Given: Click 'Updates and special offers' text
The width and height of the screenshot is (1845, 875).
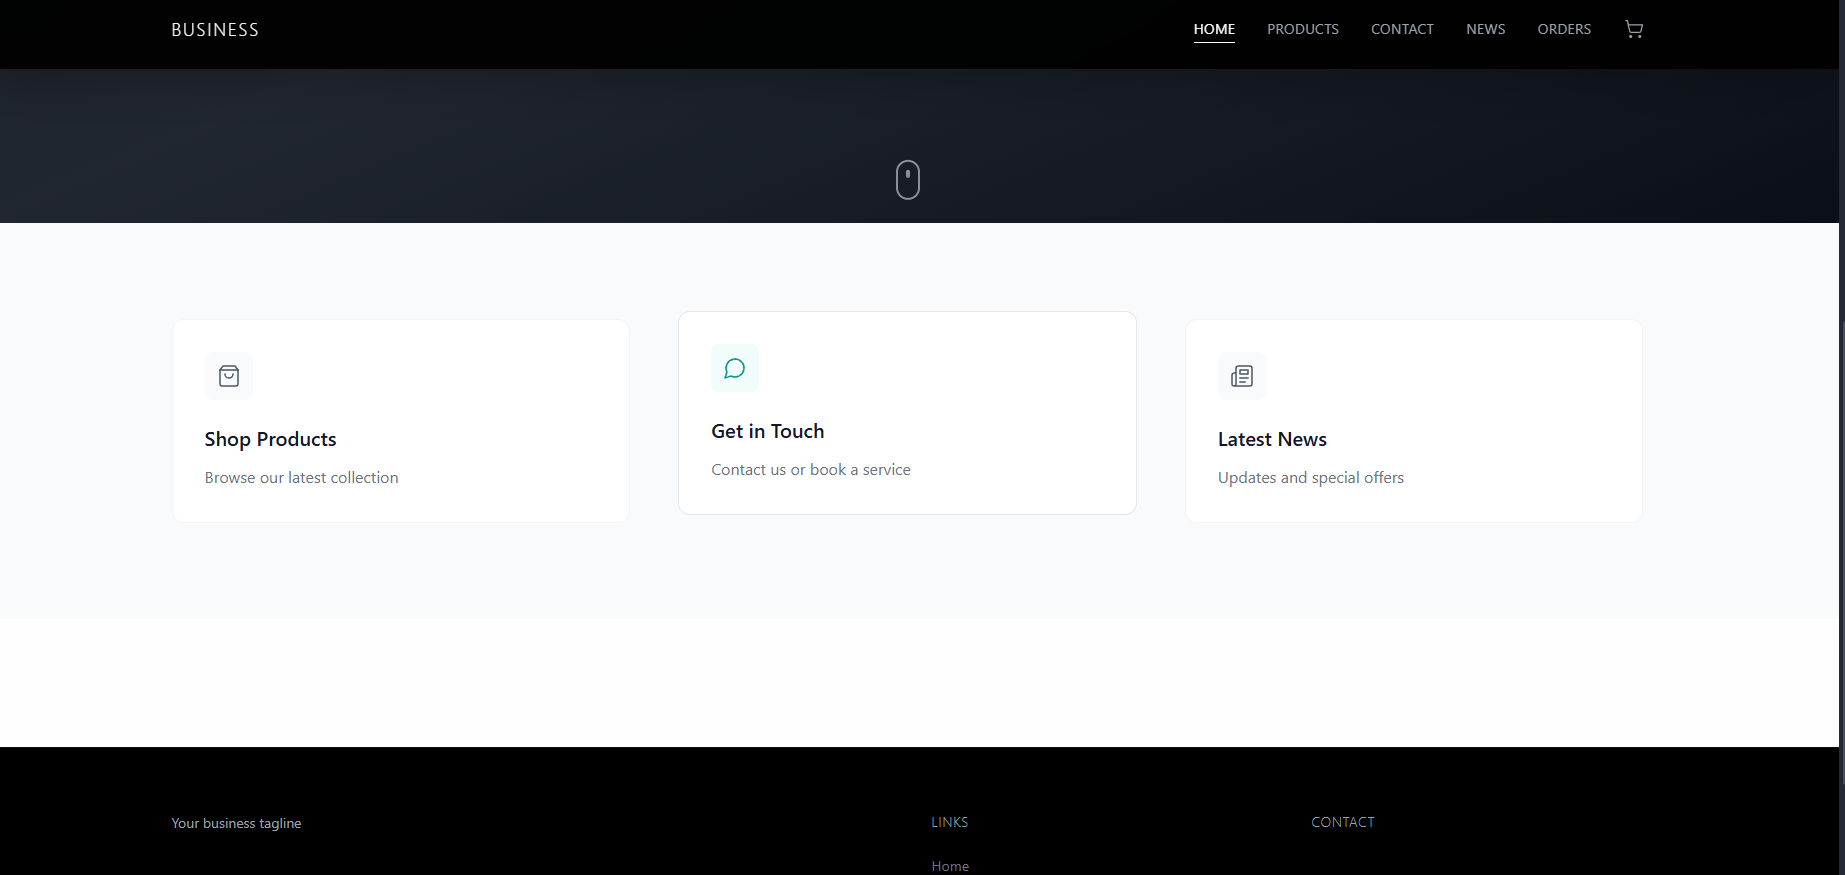Looking at the screenshot, I should pos(1311,478).
